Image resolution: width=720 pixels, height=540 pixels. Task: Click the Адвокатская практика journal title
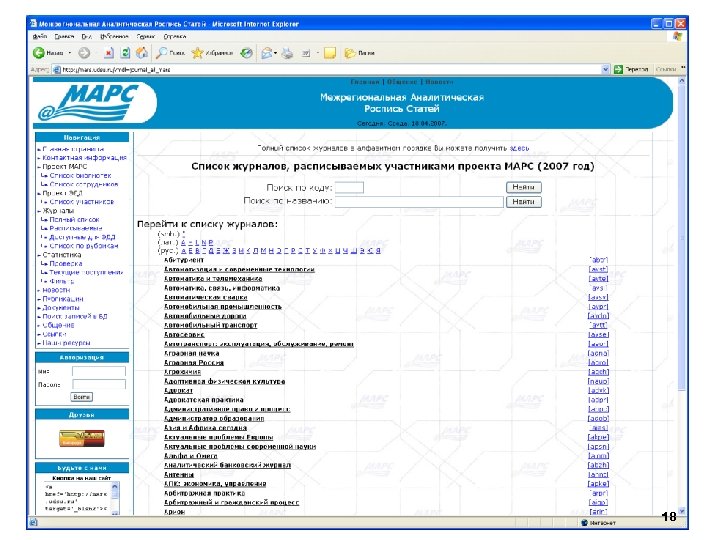point(204,400)
